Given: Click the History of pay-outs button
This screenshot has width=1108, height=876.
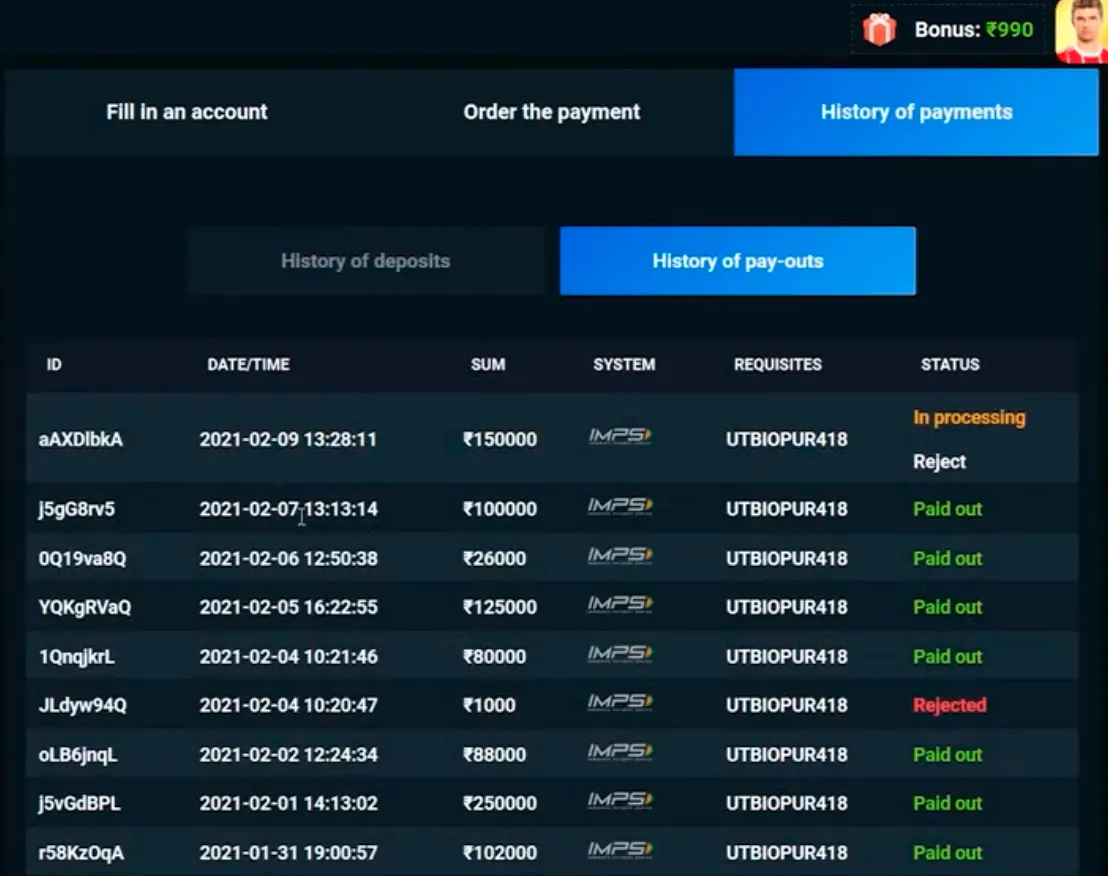Looking at the screenshot, I should [x=737, y=260].
